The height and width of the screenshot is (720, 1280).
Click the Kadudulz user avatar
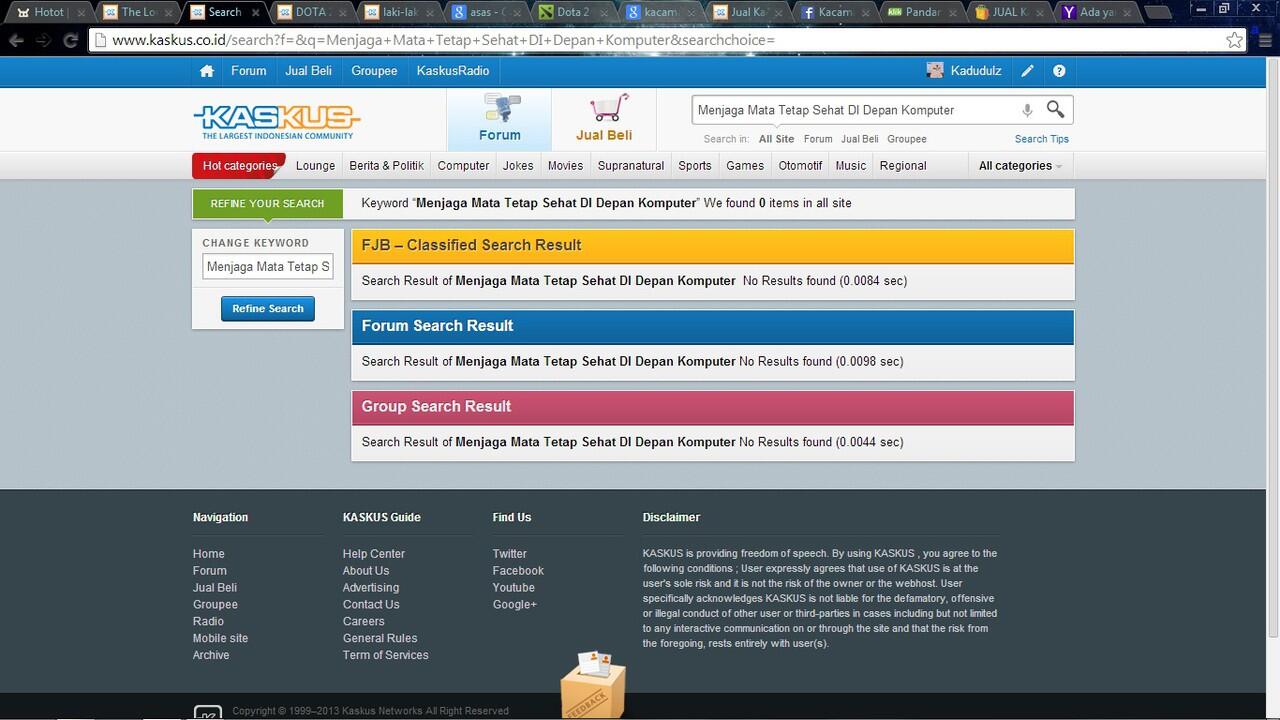(x=935, y=70)
